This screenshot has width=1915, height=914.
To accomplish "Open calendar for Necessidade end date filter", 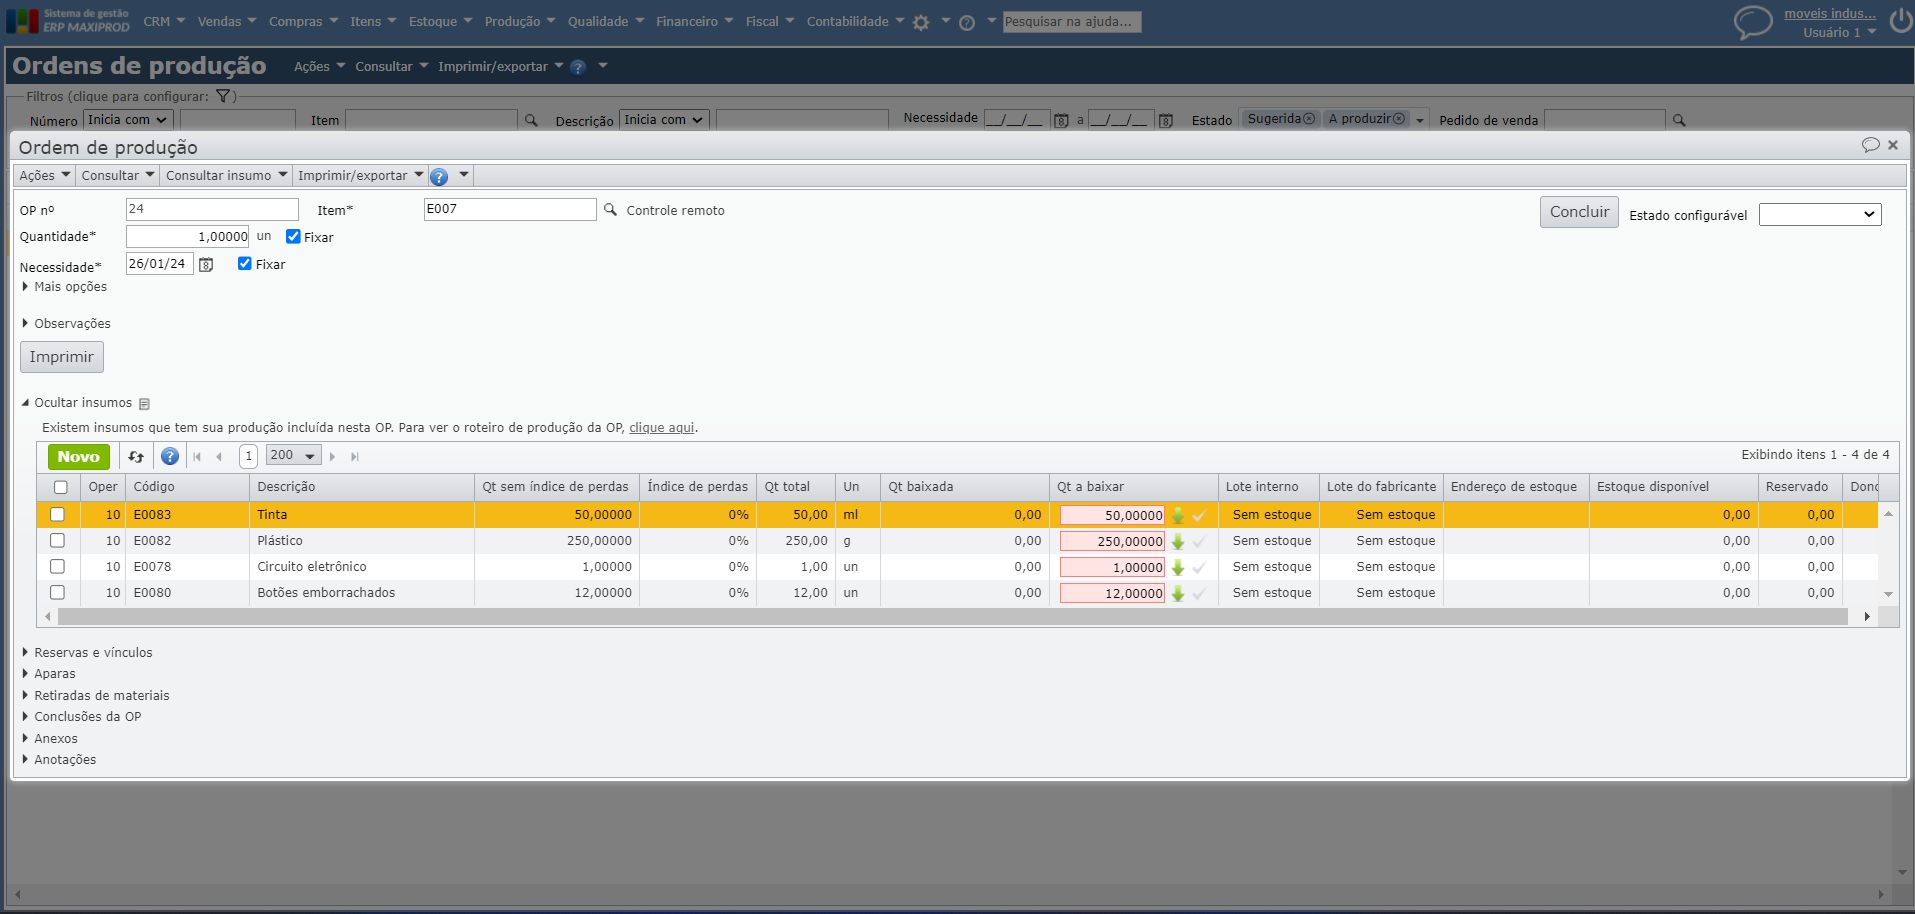I will [x=1166, y=120].
